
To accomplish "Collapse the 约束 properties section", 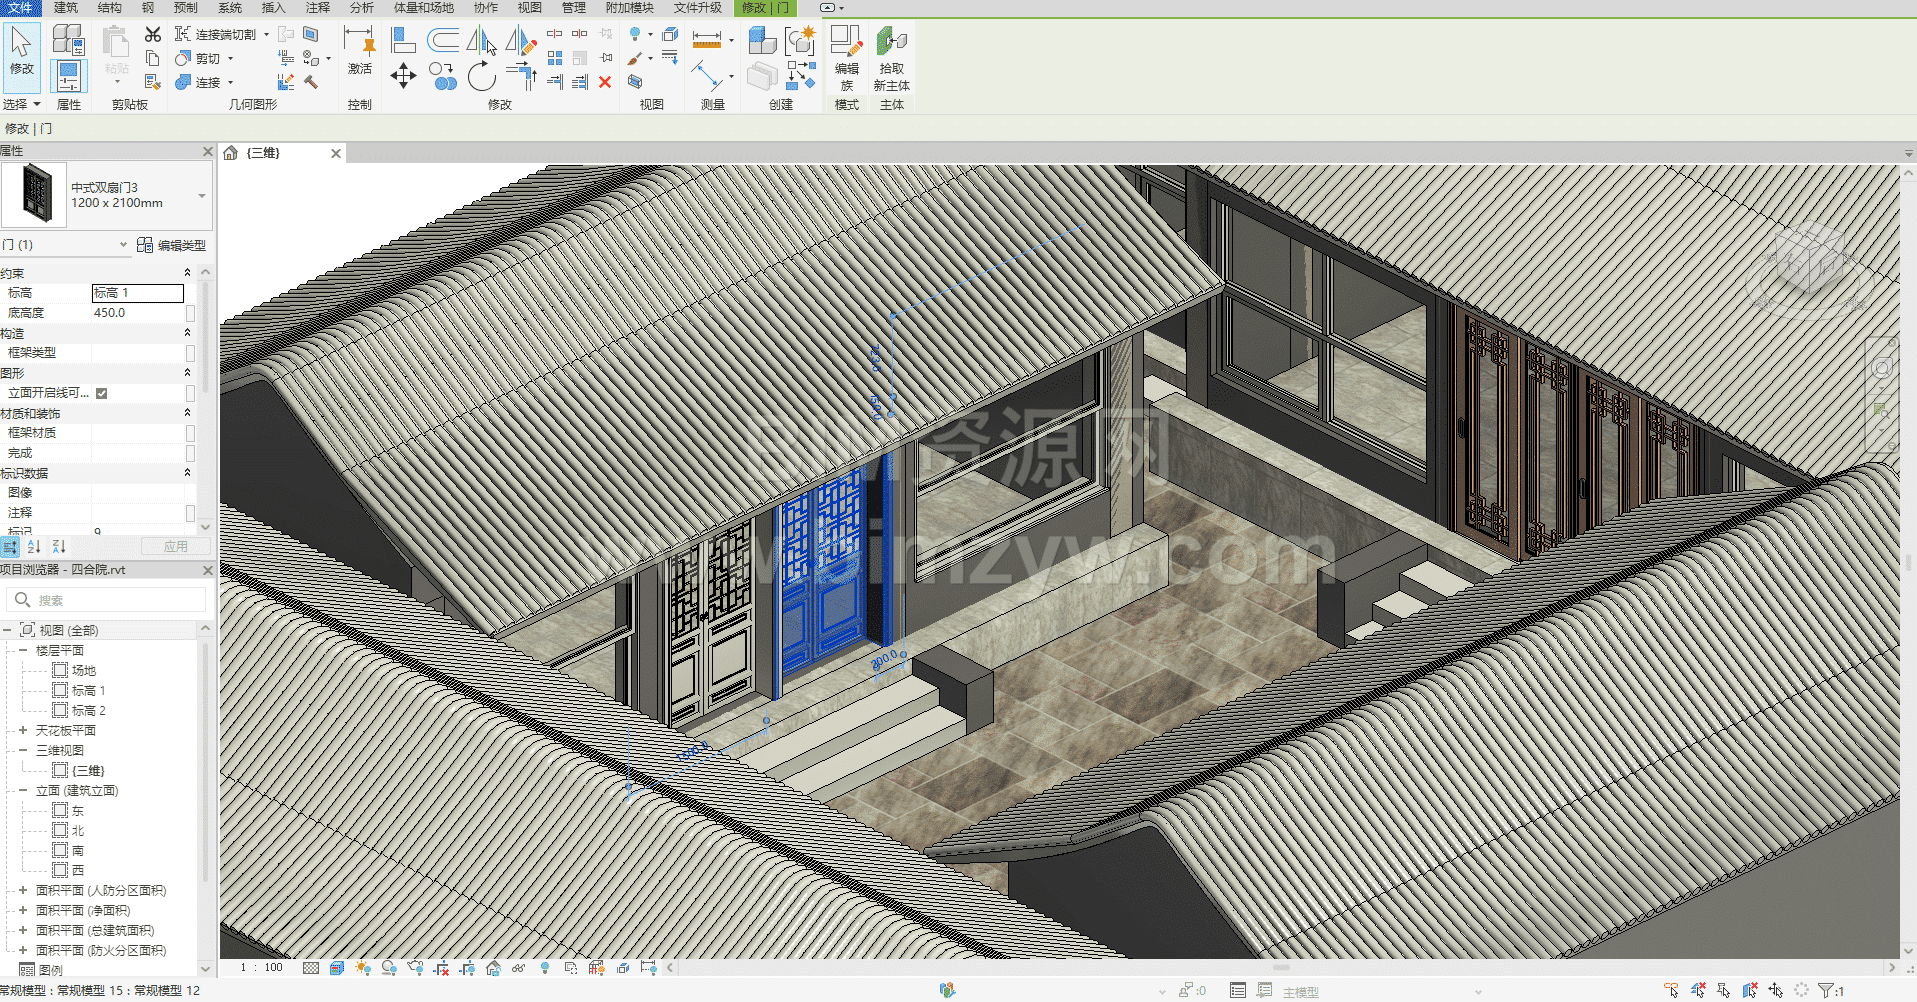I will point(187,273).
